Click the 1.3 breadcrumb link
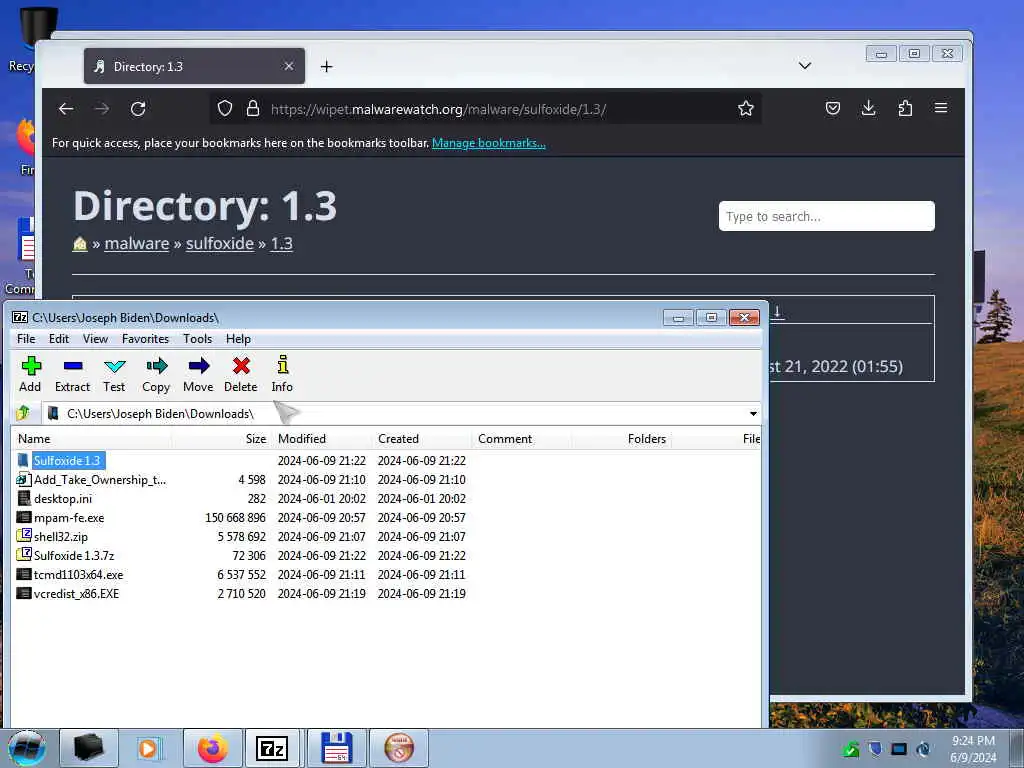 tap(281, 244)
